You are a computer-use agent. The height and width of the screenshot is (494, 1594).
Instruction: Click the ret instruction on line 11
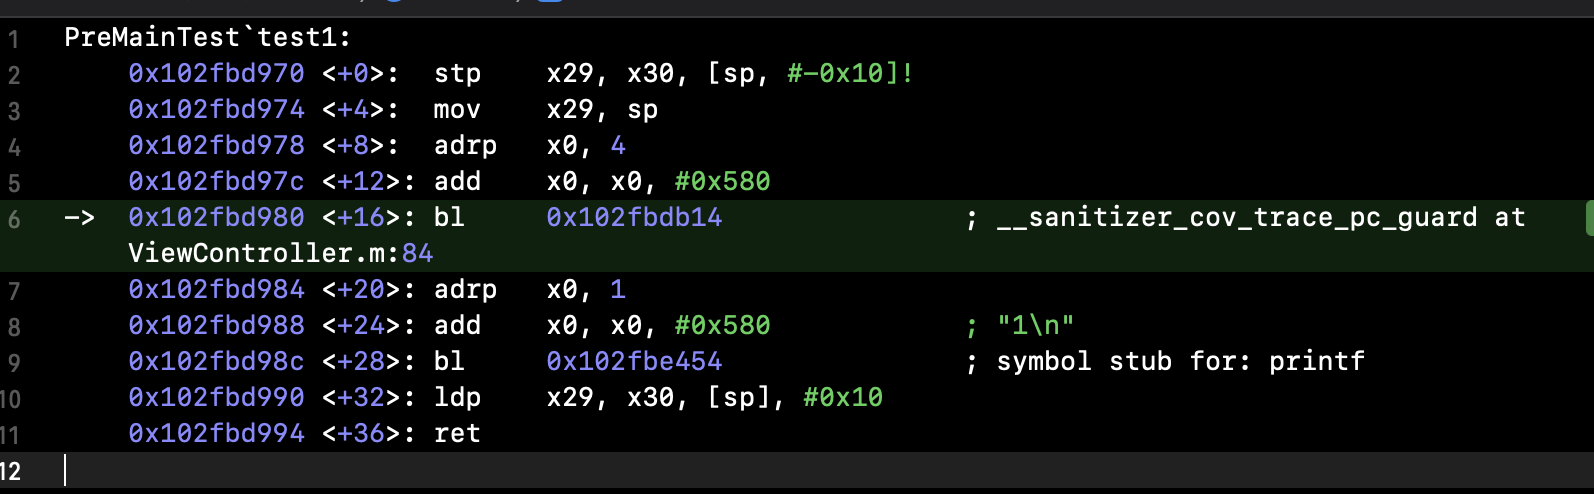pyautogui.click(x=457, y=434)
